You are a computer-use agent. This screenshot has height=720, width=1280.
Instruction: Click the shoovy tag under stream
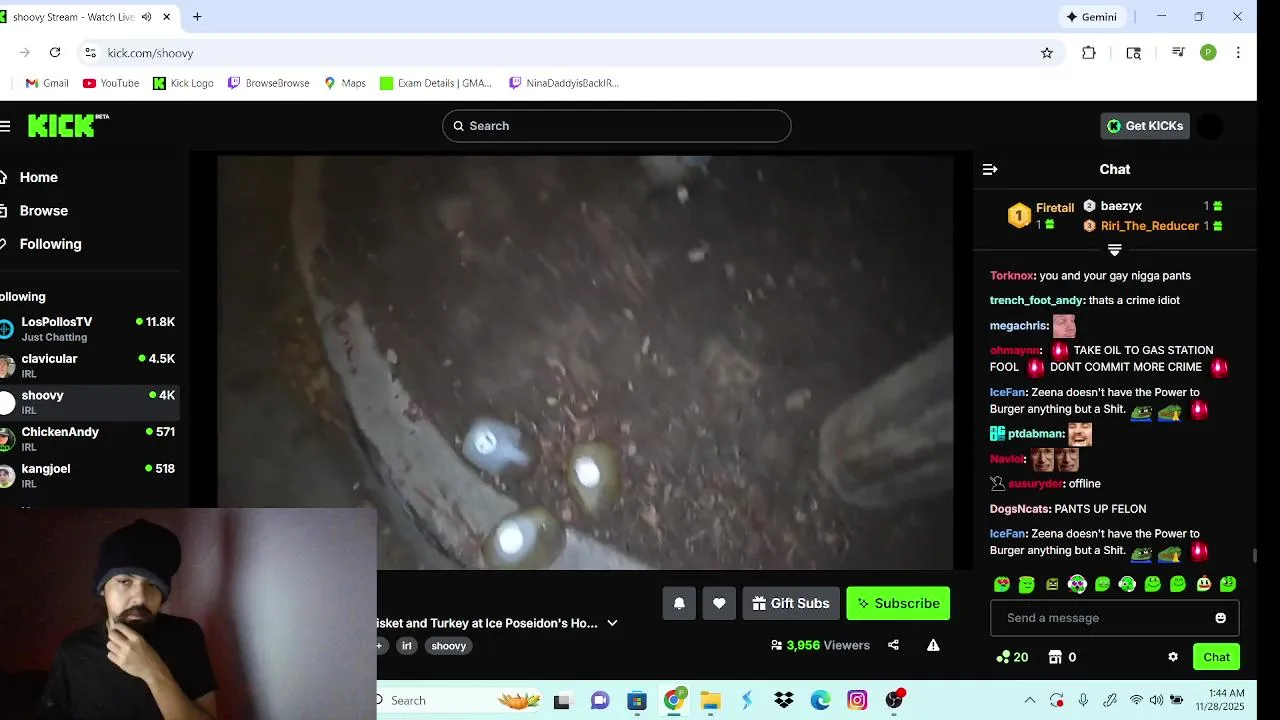pyautogui.click(x=448, y=646)
